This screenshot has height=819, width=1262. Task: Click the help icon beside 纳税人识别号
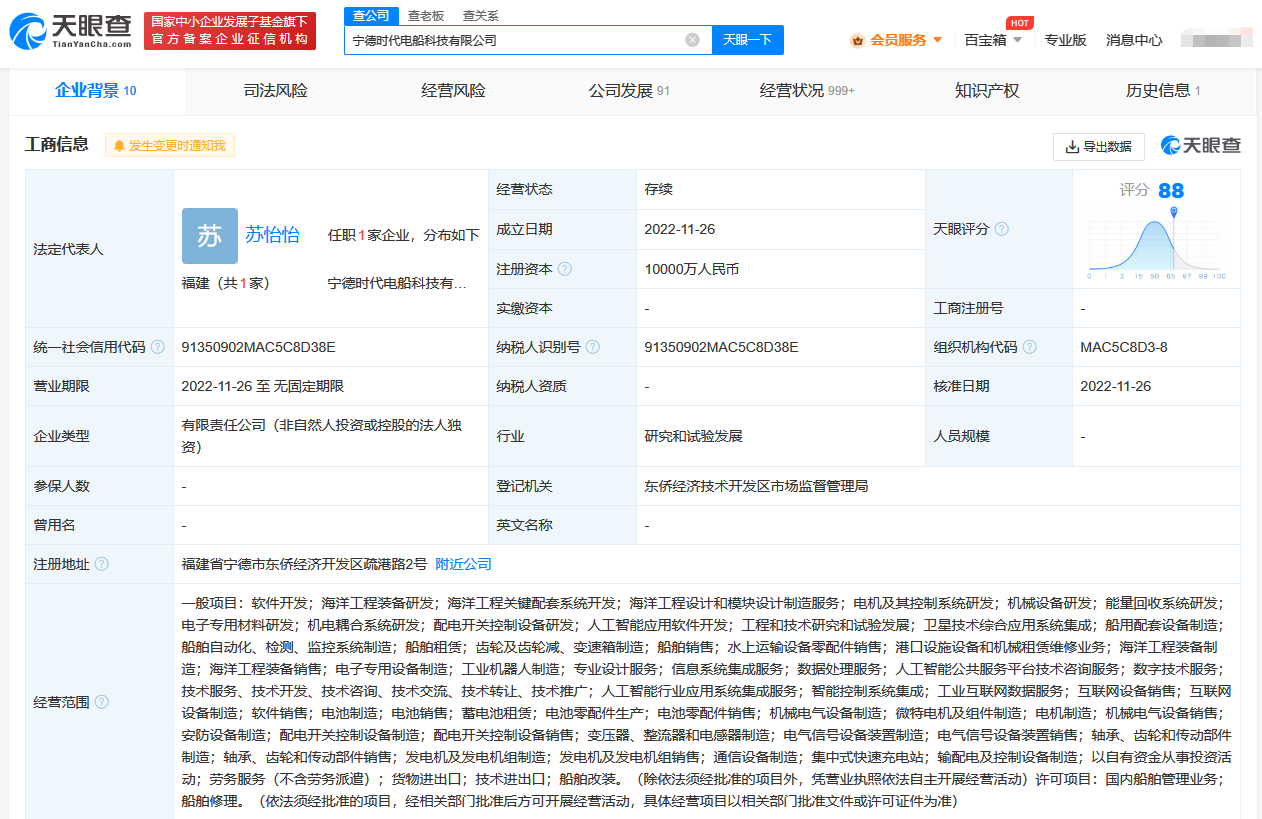click(593, 347)
